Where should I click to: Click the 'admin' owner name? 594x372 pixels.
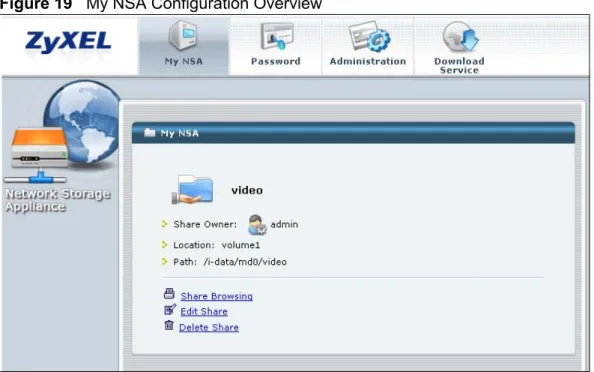[x=284, y=225]
